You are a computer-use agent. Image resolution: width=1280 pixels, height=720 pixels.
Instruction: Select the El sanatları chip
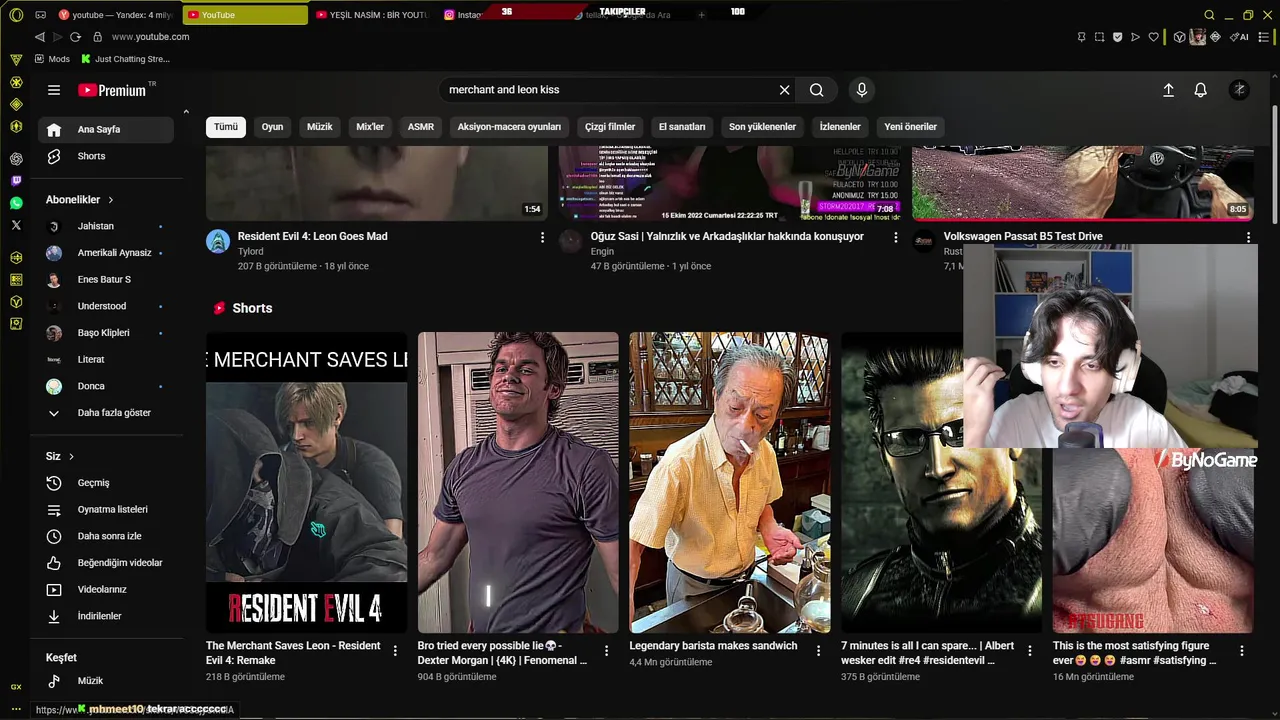tap(682, 127)
